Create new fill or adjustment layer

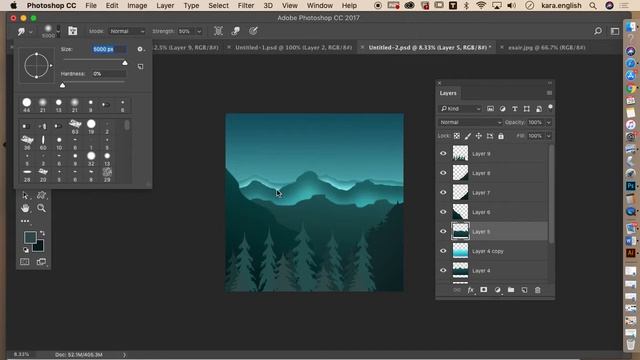(x=497, y=290)
